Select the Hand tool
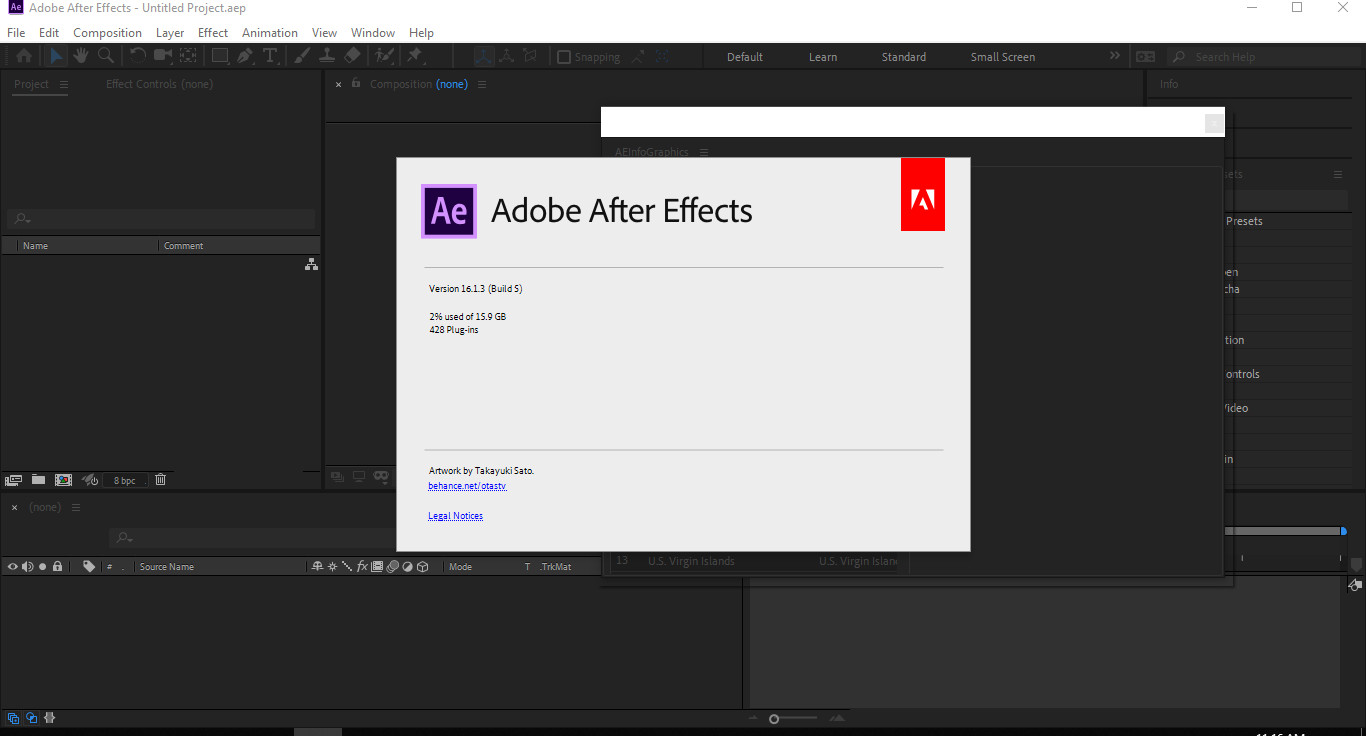 coord(81,56)
